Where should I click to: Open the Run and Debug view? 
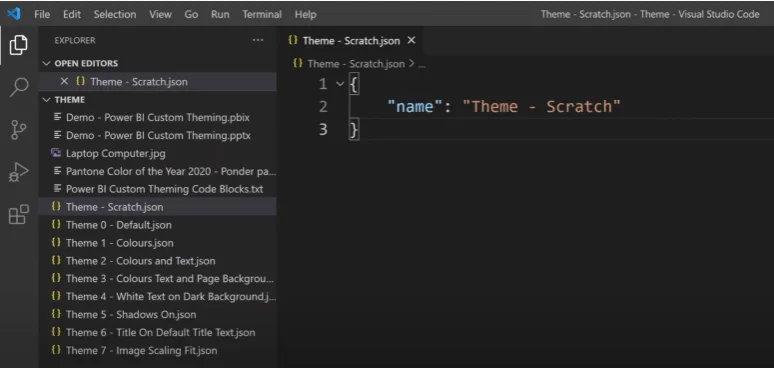[x=19, y=173]
